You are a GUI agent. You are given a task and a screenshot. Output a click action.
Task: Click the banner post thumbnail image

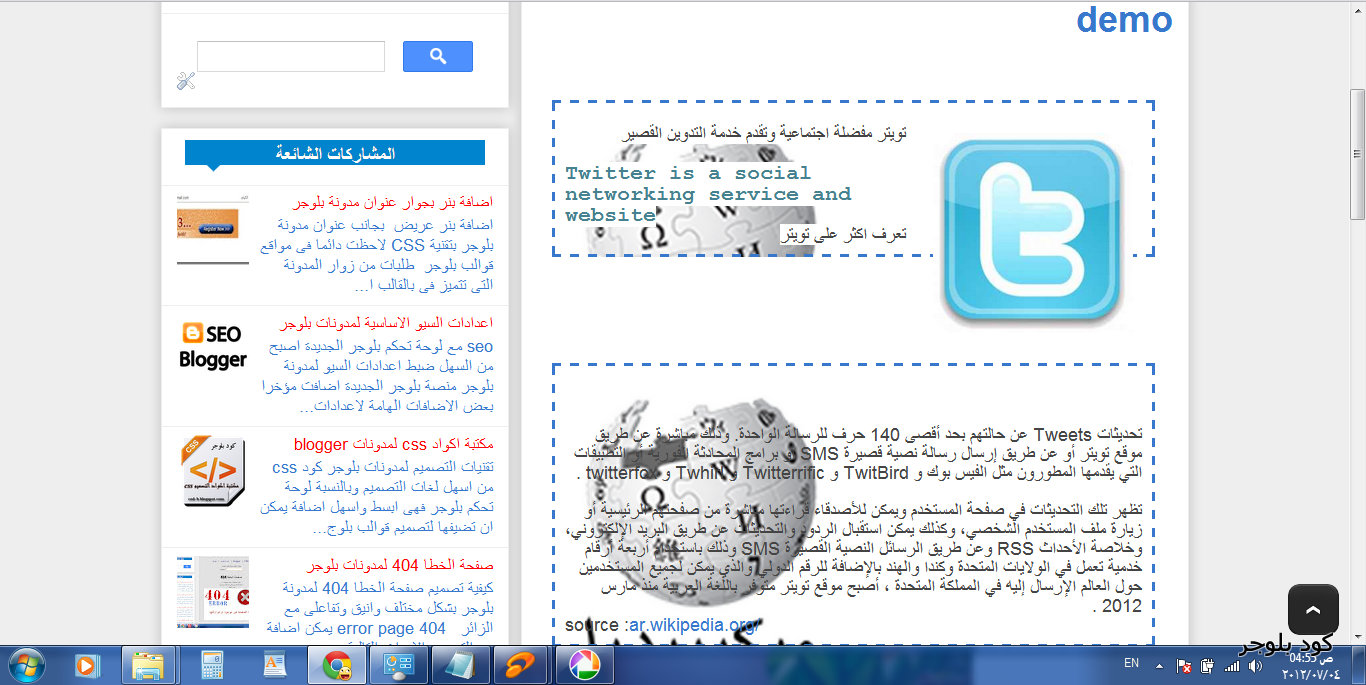[x=213, y=230]
